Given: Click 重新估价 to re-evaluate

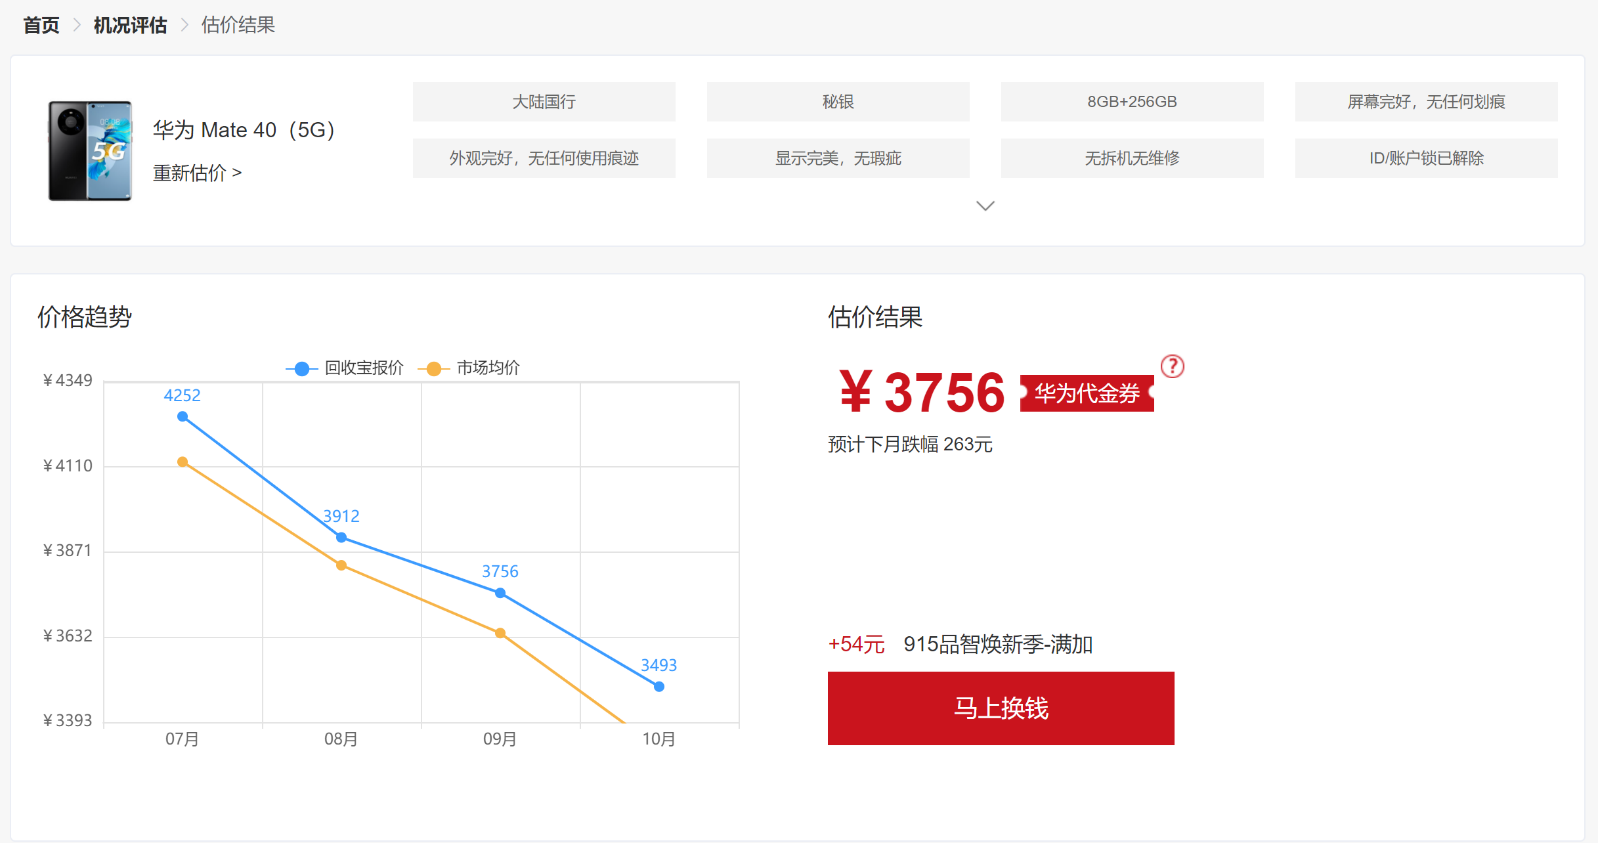Looking at the screenshot, I should point(197,173).
